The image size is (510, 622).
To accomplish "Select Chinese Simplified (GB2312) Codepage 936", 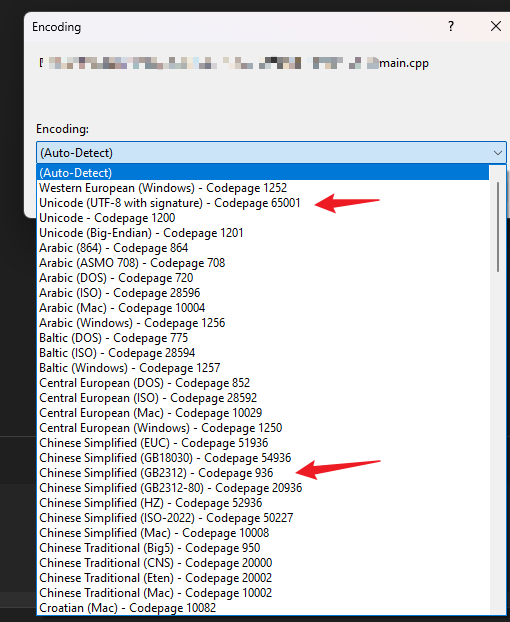I will [x=263, y=473].
